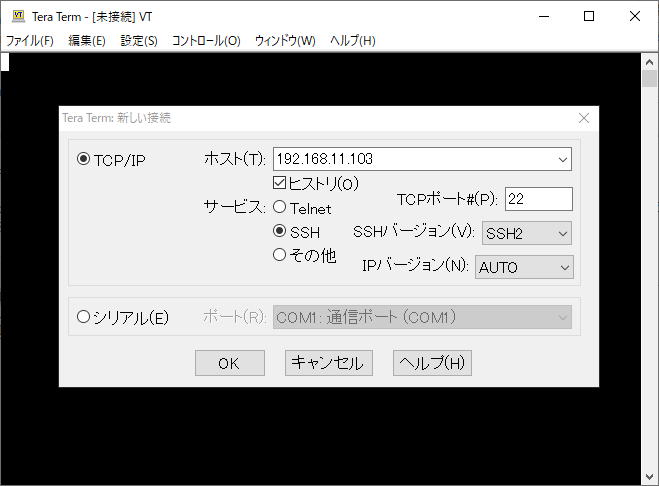Viewport: 659px width, 486px height.
Task: Open the コントロール(O) menu
Action: click(x=206, y=41)
